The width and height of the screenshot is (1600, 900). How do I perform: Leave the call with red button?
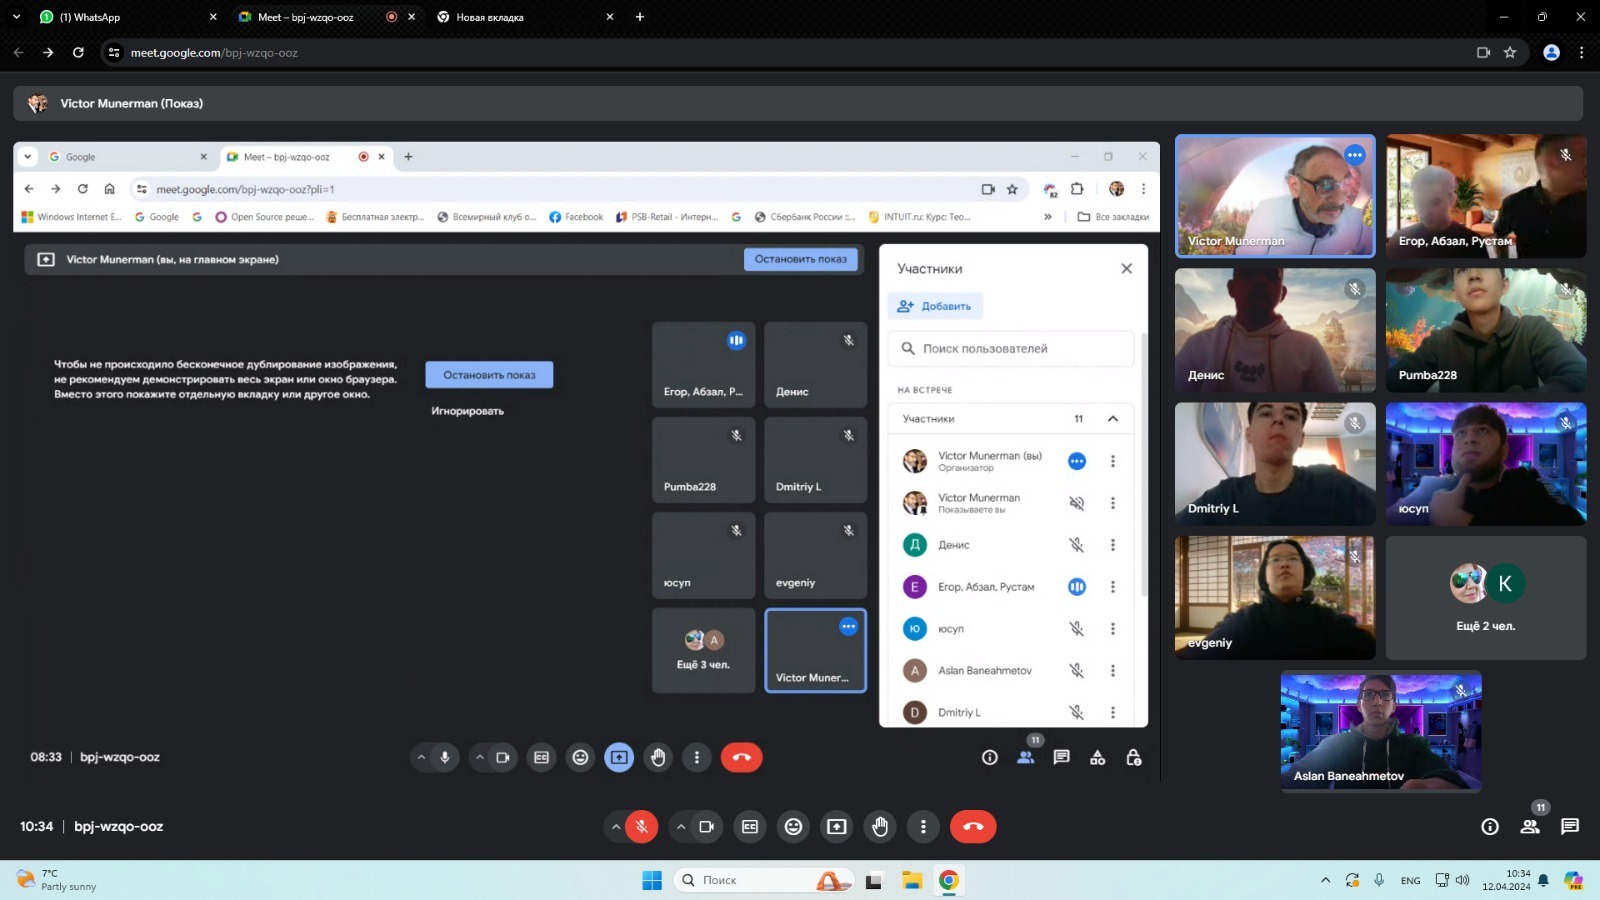pyautogui.click(x=973, y=826)
